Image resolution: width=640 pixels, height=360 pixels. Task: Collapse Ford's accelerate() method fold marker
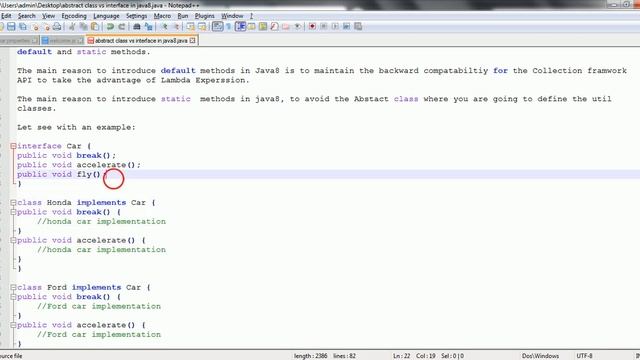click(x=13, y=325)
